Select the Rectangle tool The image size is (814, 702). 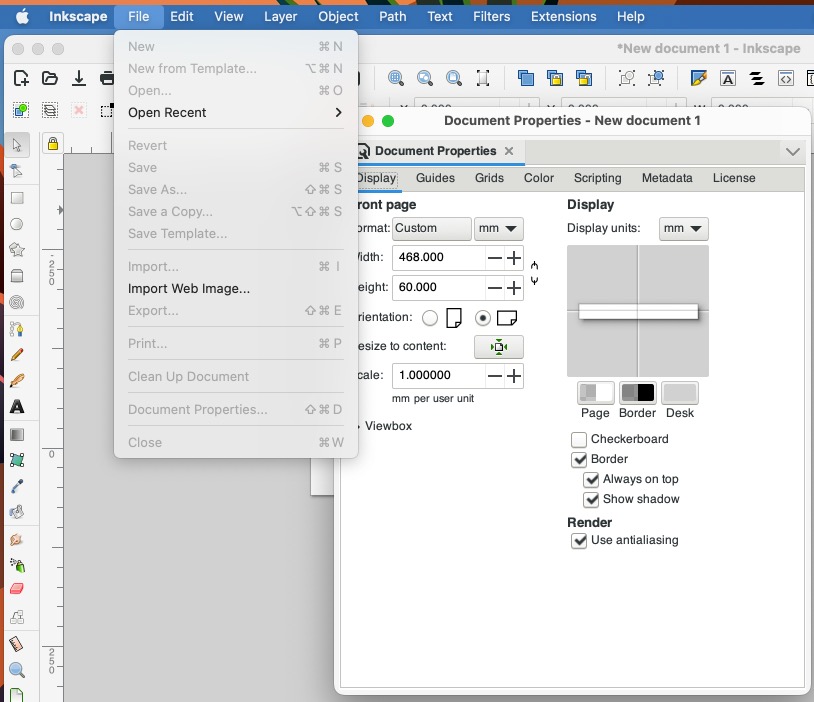17,198
